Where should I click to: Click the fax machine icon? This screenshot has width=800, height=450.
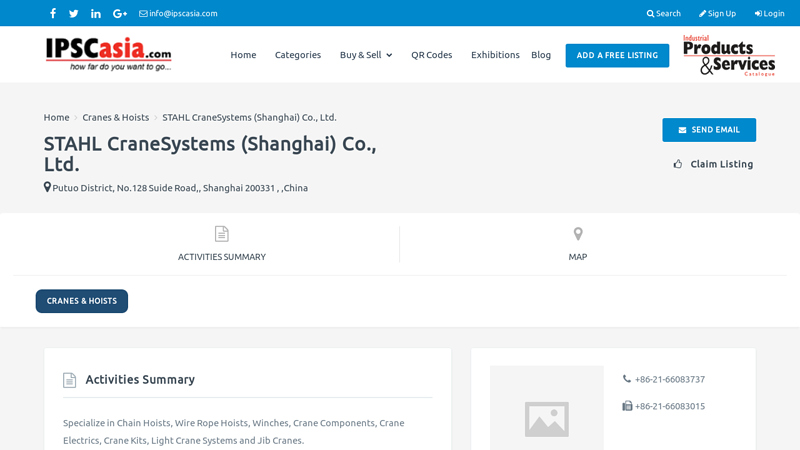[x=627, y=406]
